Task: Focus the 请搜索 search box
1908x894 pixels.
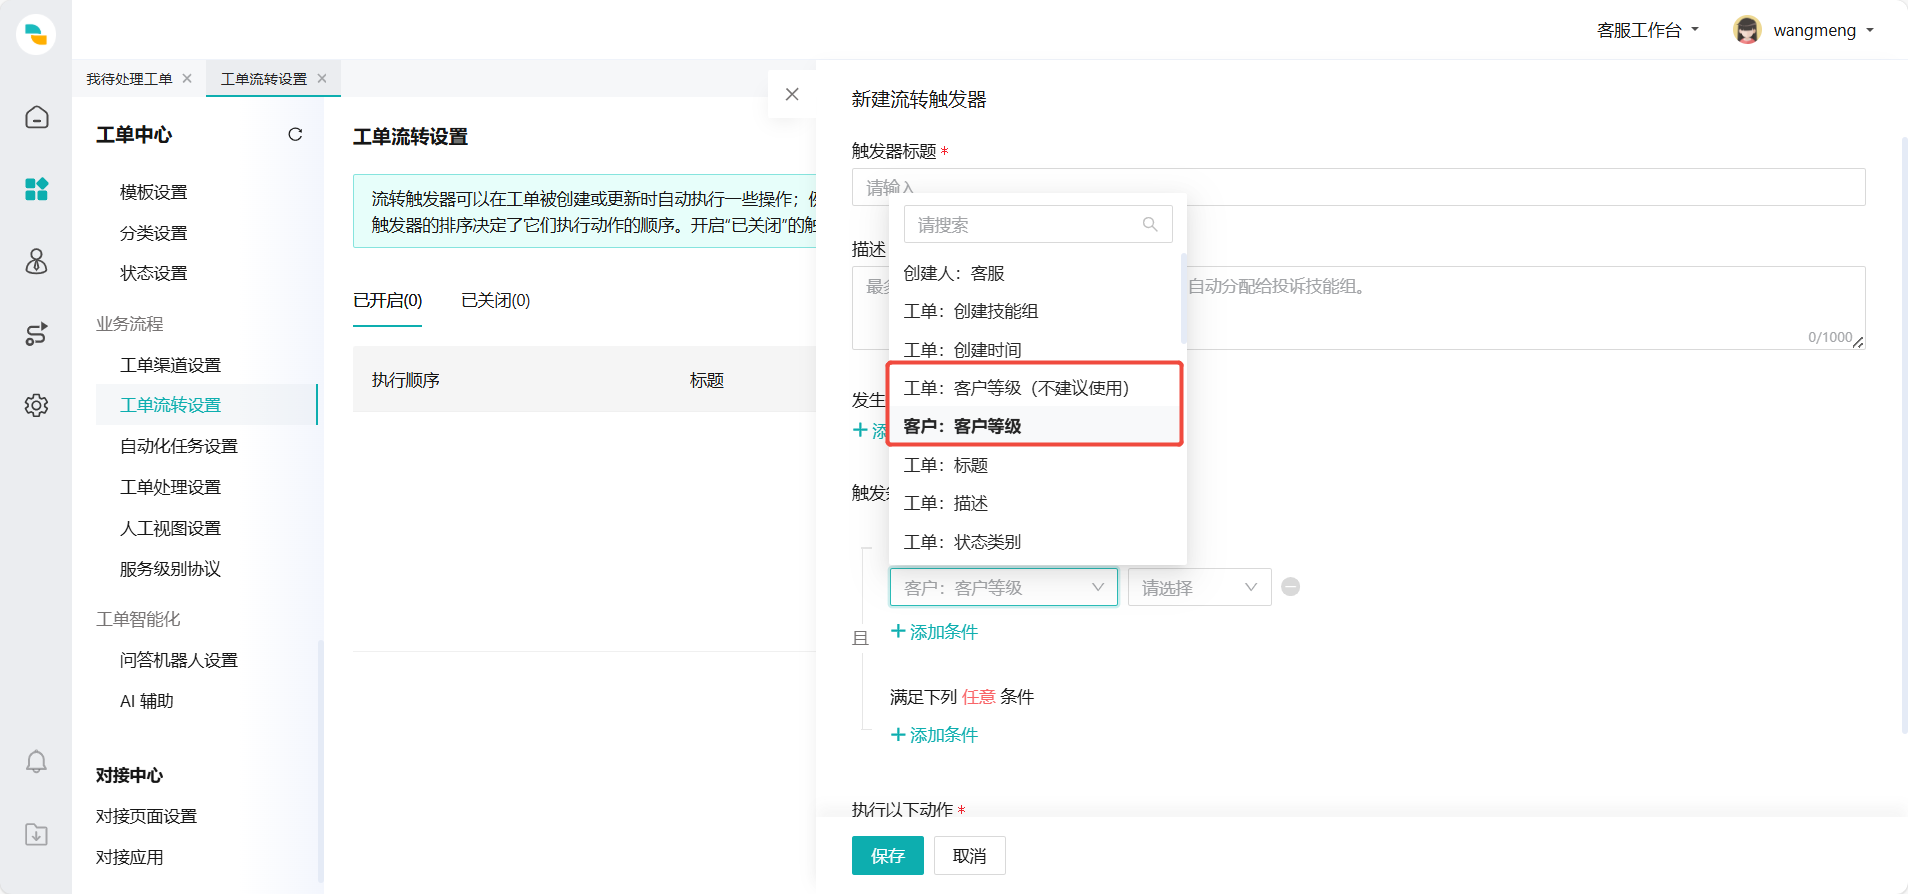Action: tap(1038, 225)
